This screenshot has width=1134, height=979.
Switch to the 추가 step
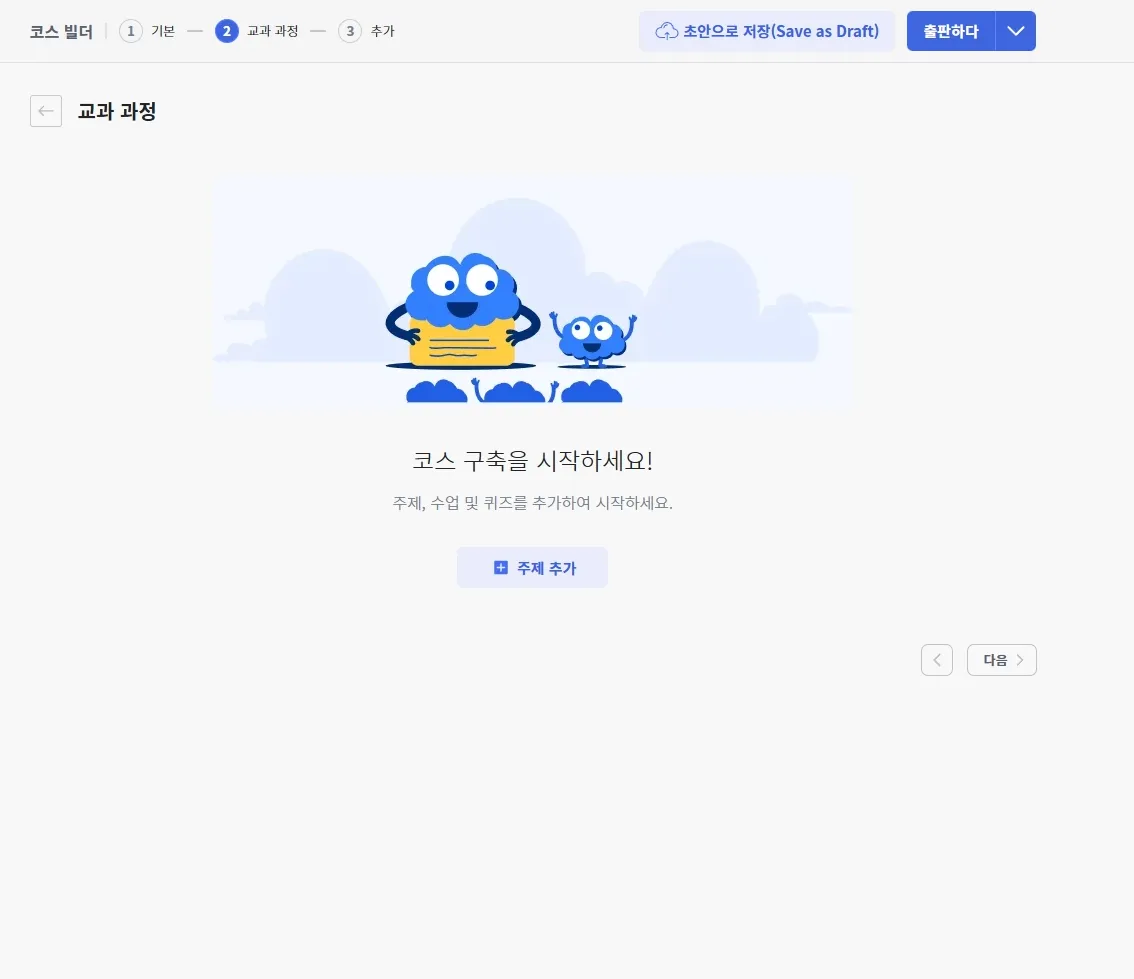[381, 31]
